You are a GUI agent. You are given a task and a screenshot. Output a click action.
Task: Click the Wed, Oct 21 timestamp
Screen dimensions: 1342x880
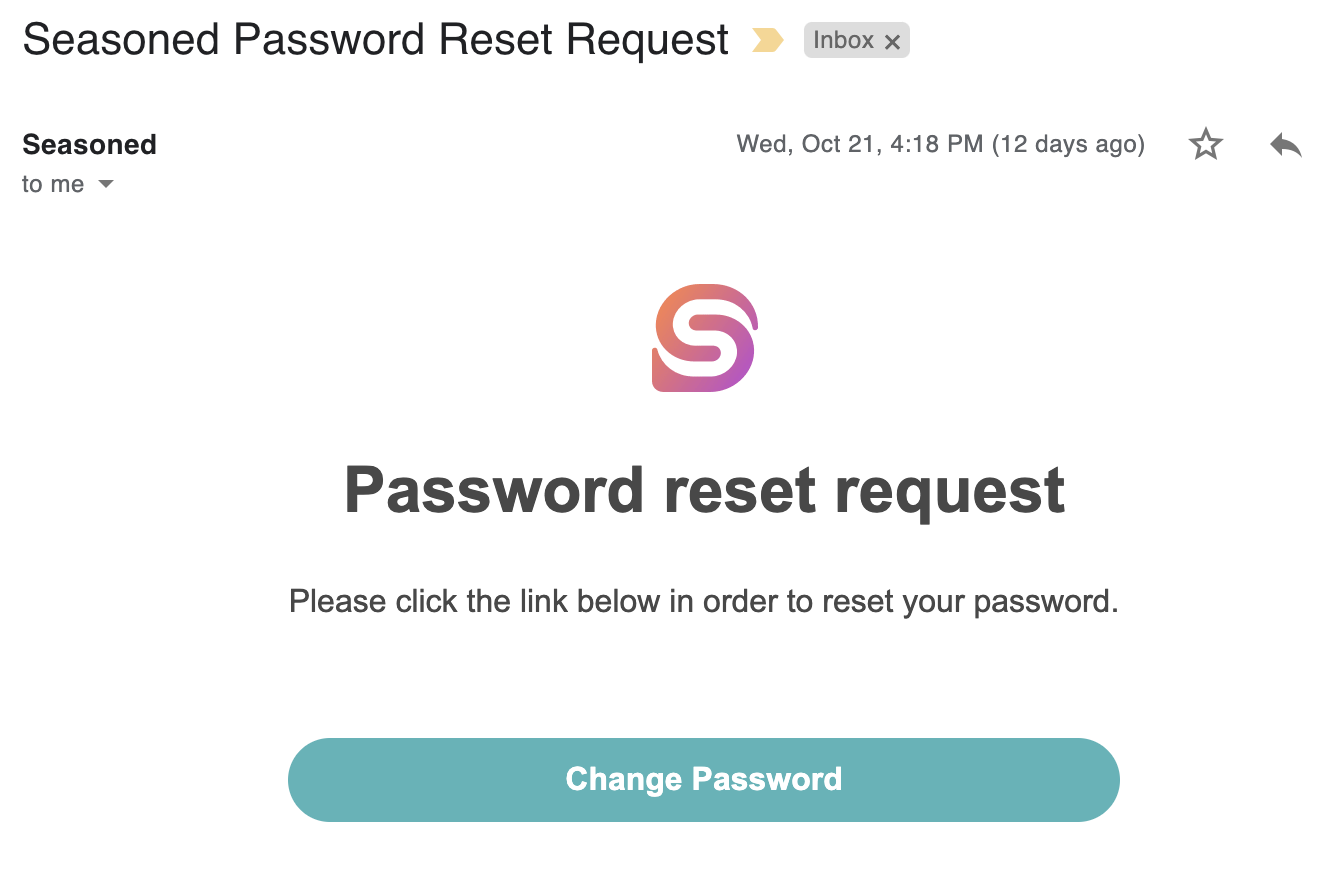coord(860,145)
